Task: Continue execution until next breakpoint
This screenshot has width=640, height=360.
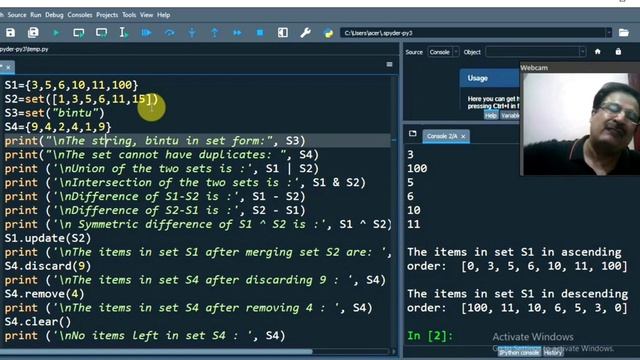Action: click(237, 33)
